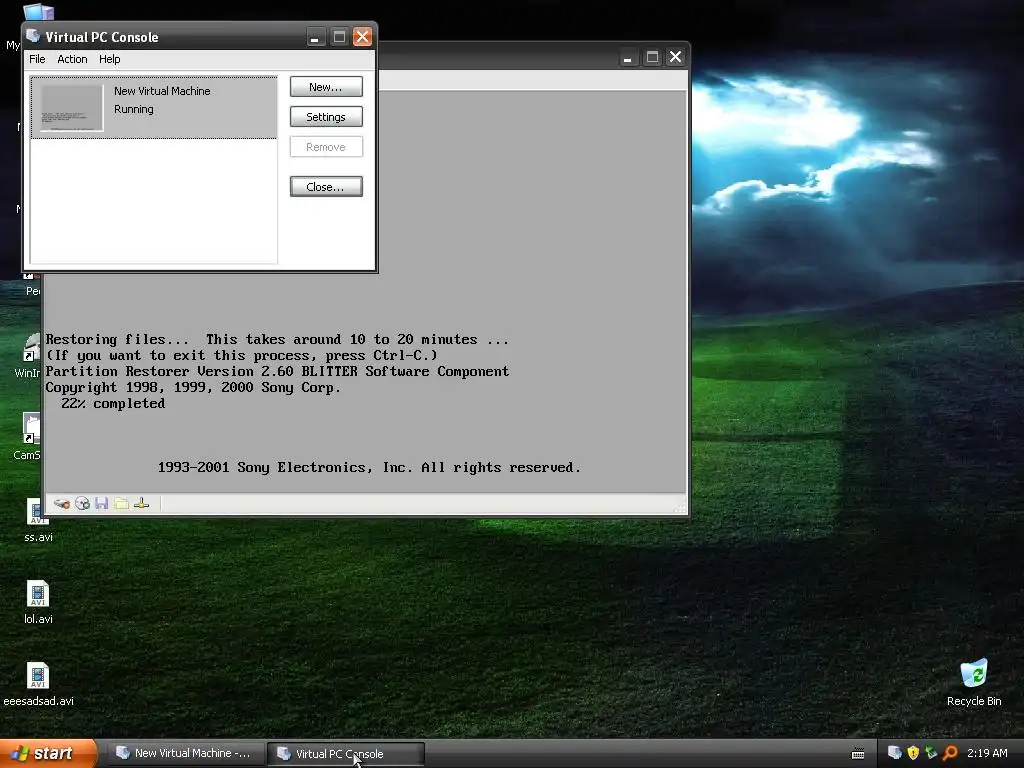Click the floppy disk icon in VM status bar
The height and width of the screenshot is (768, 1024).
click(101, 504)
